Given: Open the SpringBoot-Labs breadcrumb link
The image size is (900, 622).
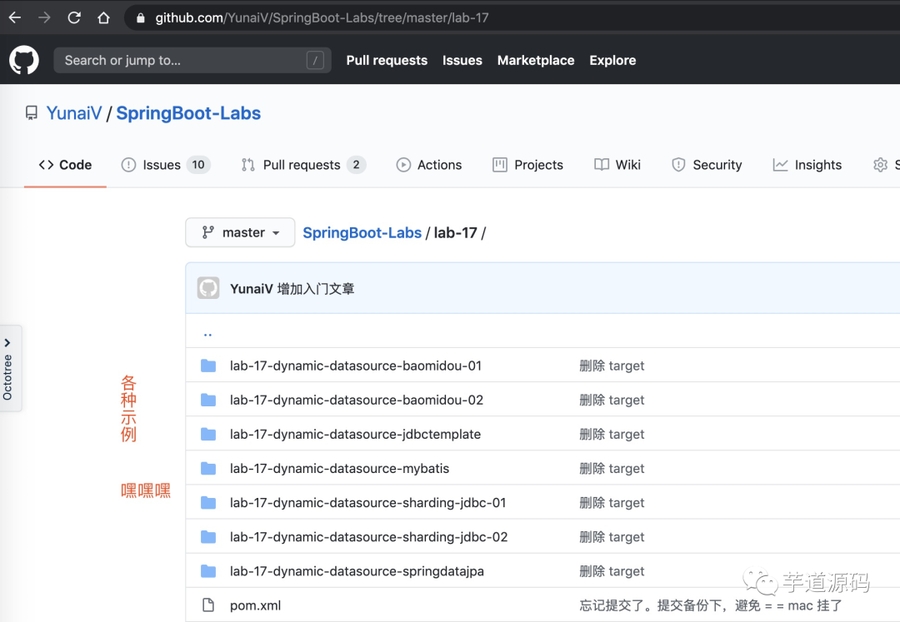Looking at the screenshot, I should [362, 232].
